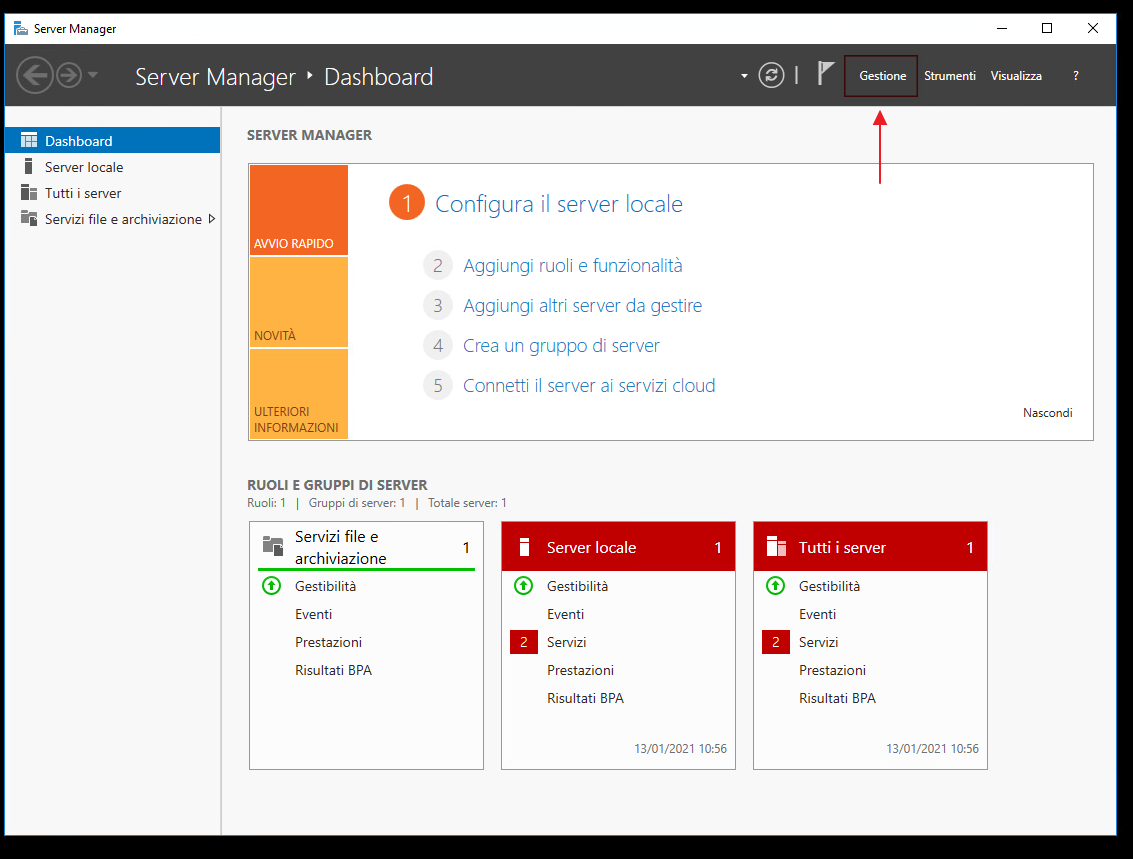Click Tutti i server sidebar icon
The height and width of the screenshot is (859, 1133).
pos(29,193)
